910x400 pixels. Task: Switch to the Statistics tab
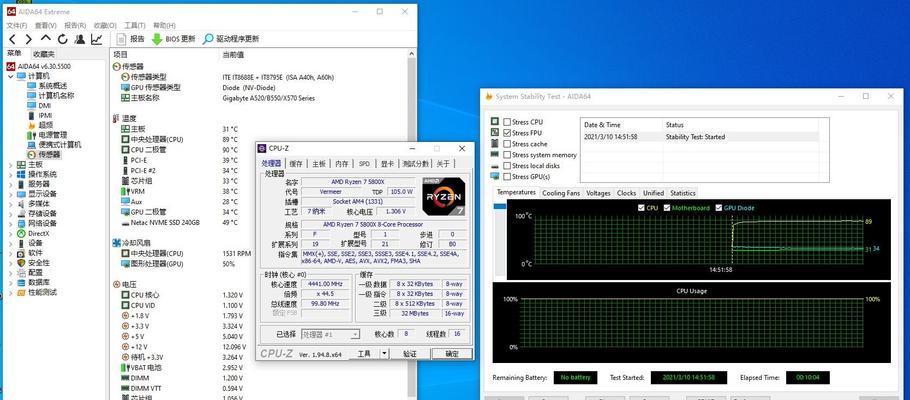click(682, 193)
